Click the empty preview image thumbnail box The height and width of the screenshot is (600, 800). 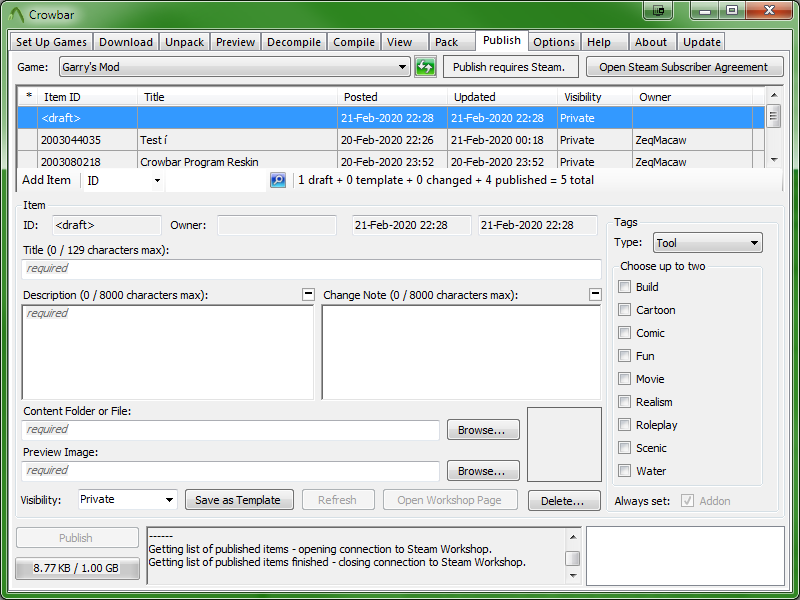(x=564, y=444)
